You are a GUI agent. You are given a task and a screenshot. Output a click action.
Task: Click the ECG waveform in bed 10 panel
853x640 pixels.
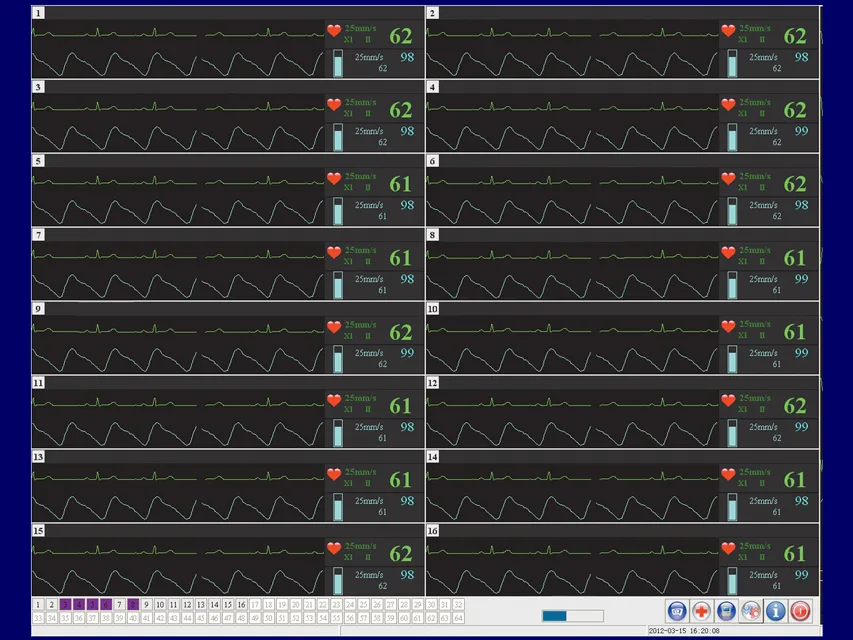click(x=572, y=329)
